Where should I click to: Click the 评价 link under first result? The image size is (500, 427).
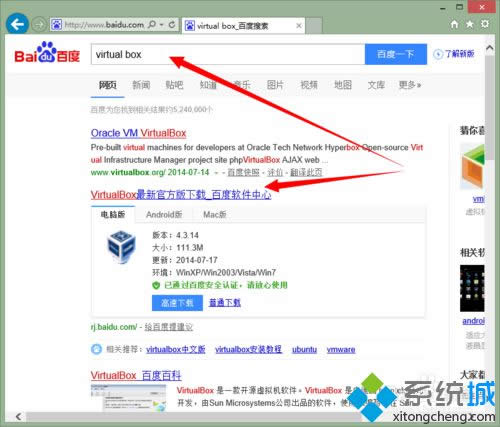[x=275, y=172]
